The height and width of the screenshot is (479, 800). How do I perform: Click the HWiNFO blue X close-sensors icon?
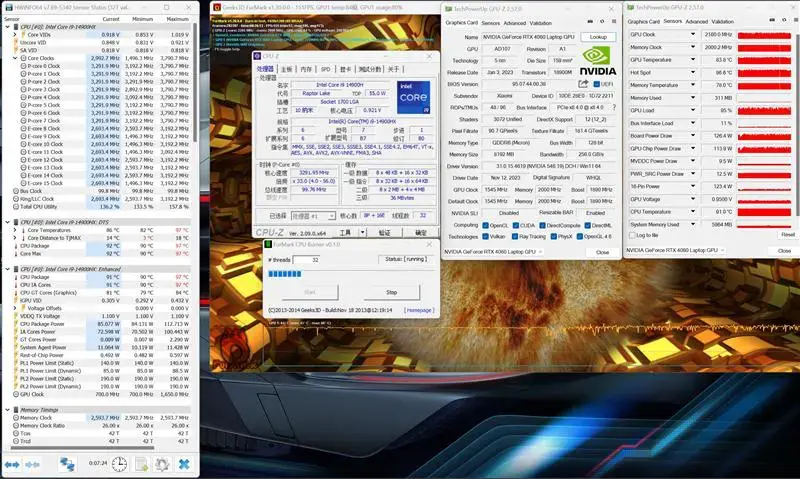185,464
